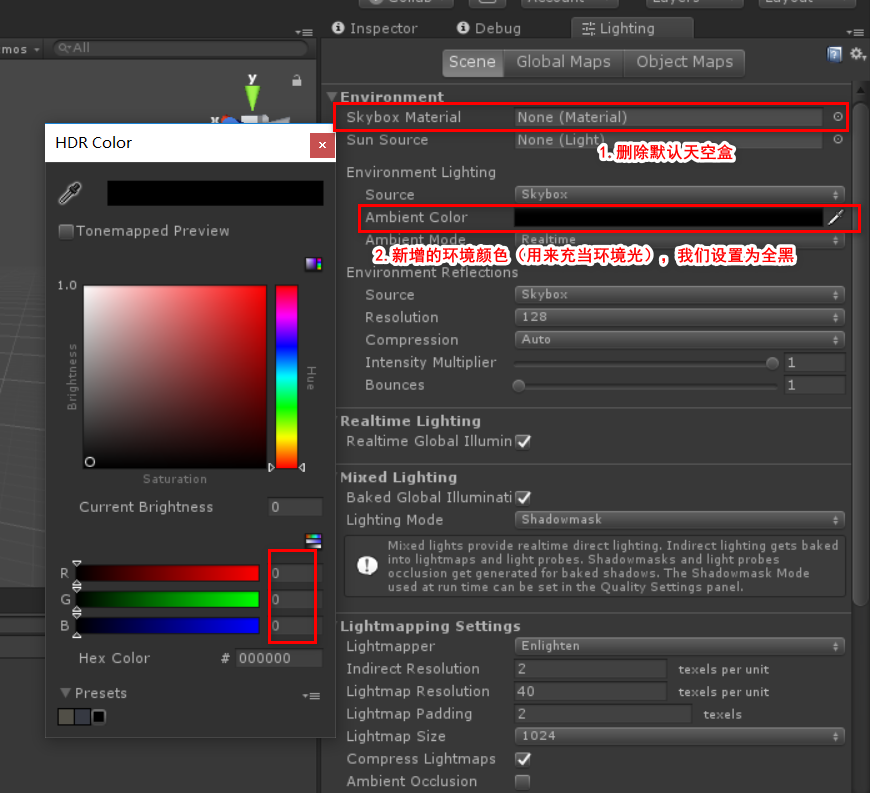The image size is (870, 793).
Task: Toggle Baked Global Illumination checkbox
Action: (x=523, y=498)
